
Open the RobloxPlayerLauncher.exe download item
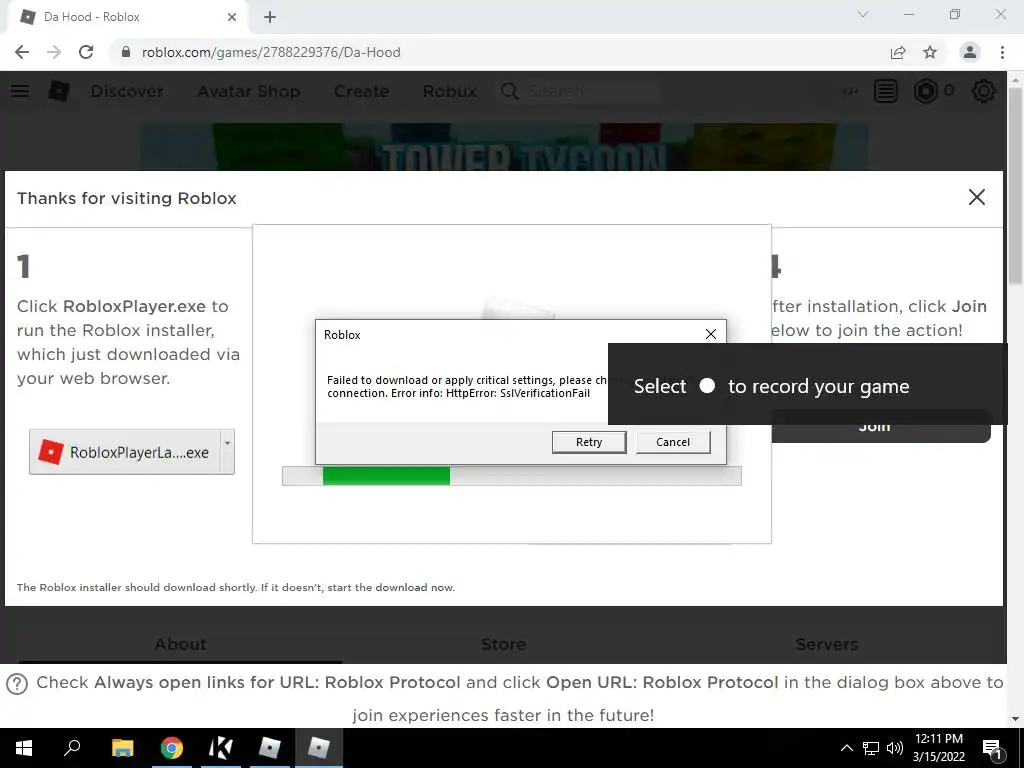click(125, 452)
